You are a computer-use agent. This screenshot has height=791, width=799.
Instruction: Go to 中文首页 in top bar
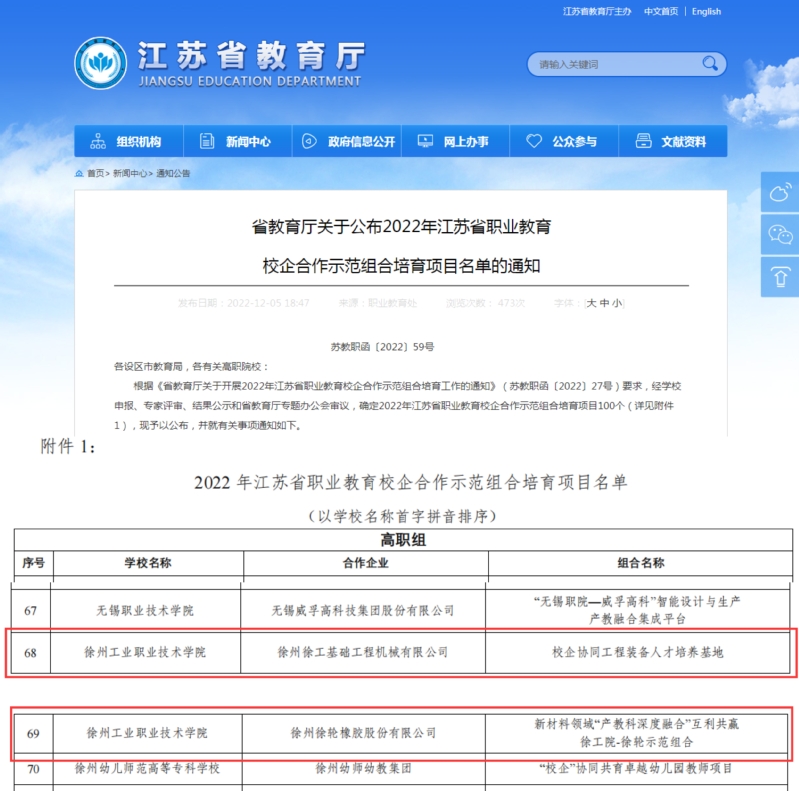660,12
